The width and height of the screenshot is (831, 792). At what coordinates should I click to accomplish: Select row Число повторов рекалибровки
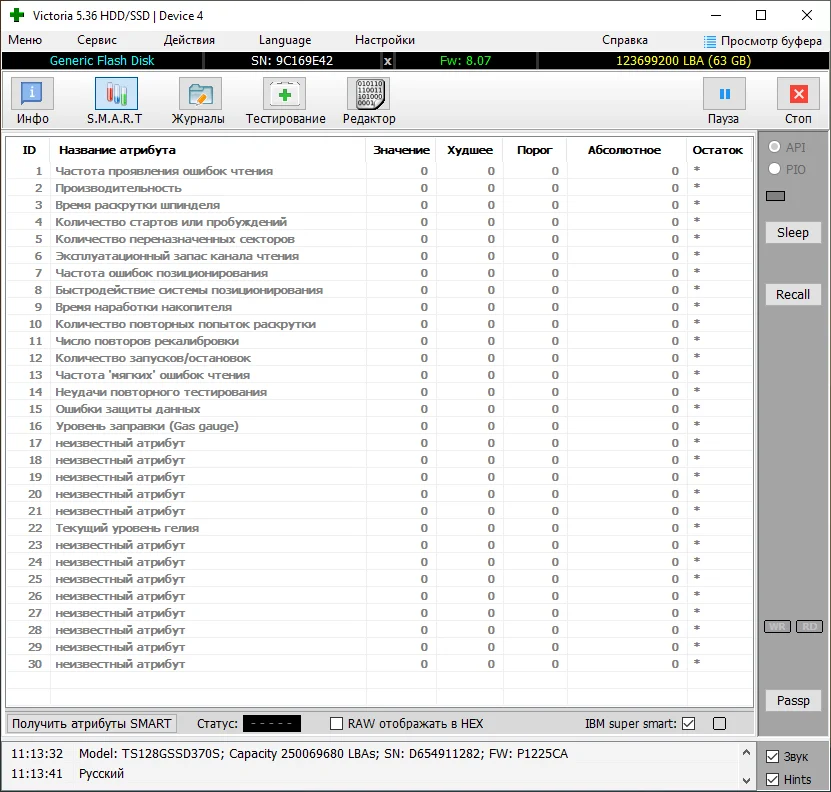pyautogui.click(x=379, y=341)
